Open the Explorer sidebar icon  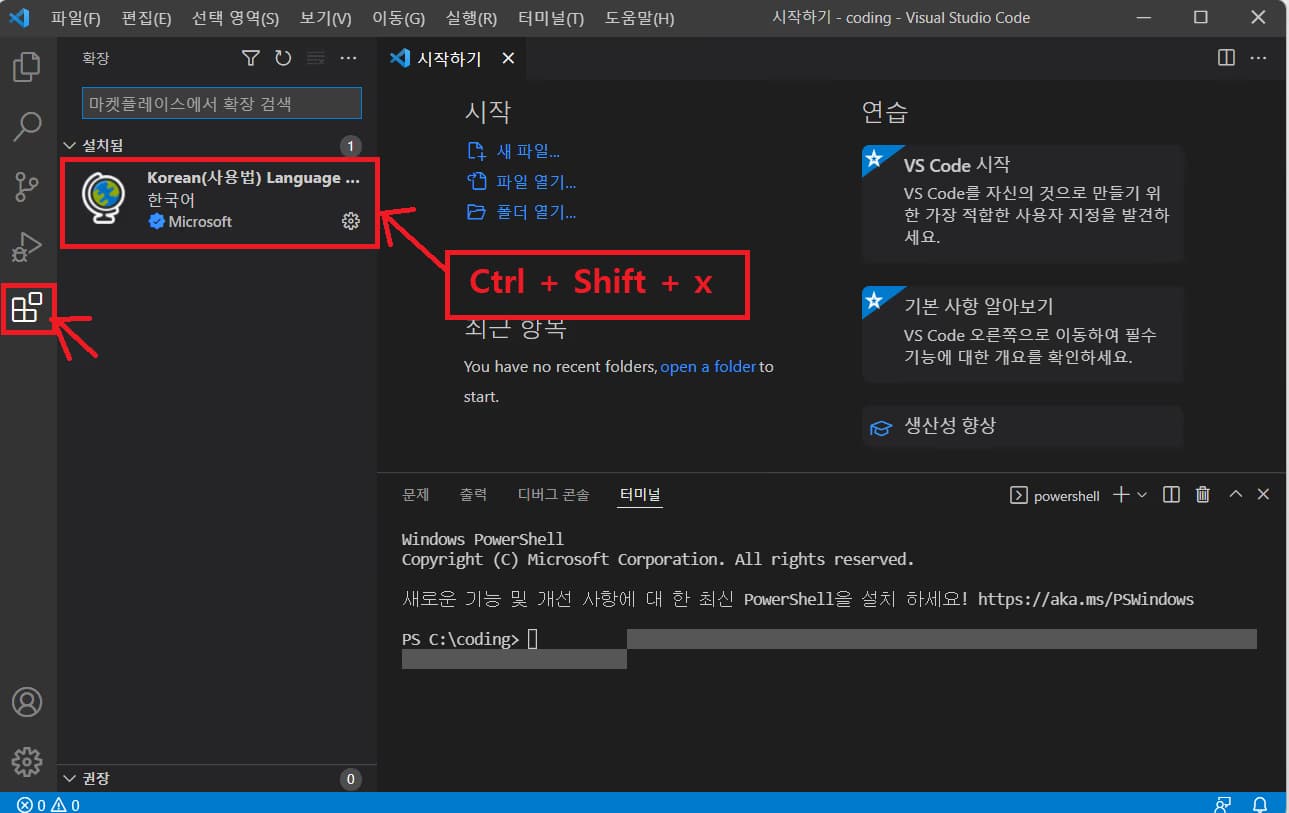pyautogui.click(x=27, y=66)
